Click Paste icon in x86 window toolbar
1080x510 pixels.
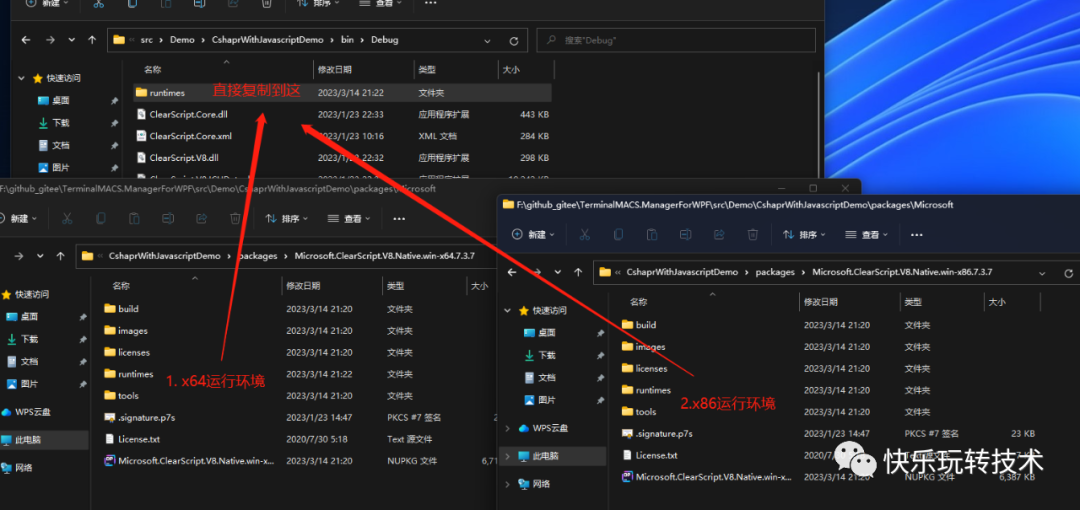pos(652,234)
